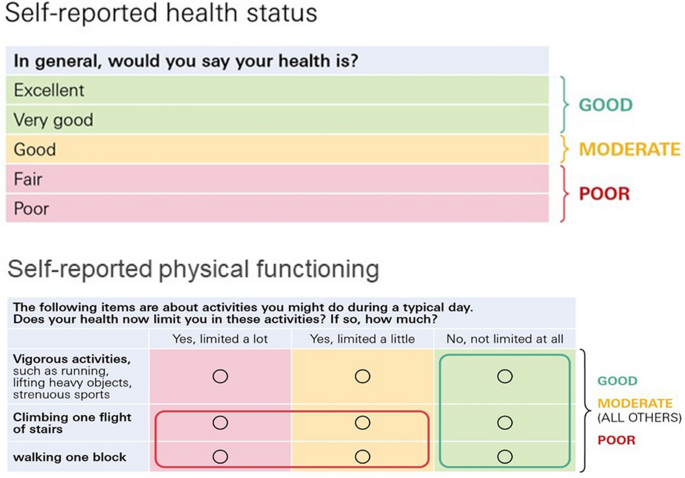Click the 'Poor' health answer row
Image resolution: width=685 pixels, height=478 pixels.
(x=278, y=209)
